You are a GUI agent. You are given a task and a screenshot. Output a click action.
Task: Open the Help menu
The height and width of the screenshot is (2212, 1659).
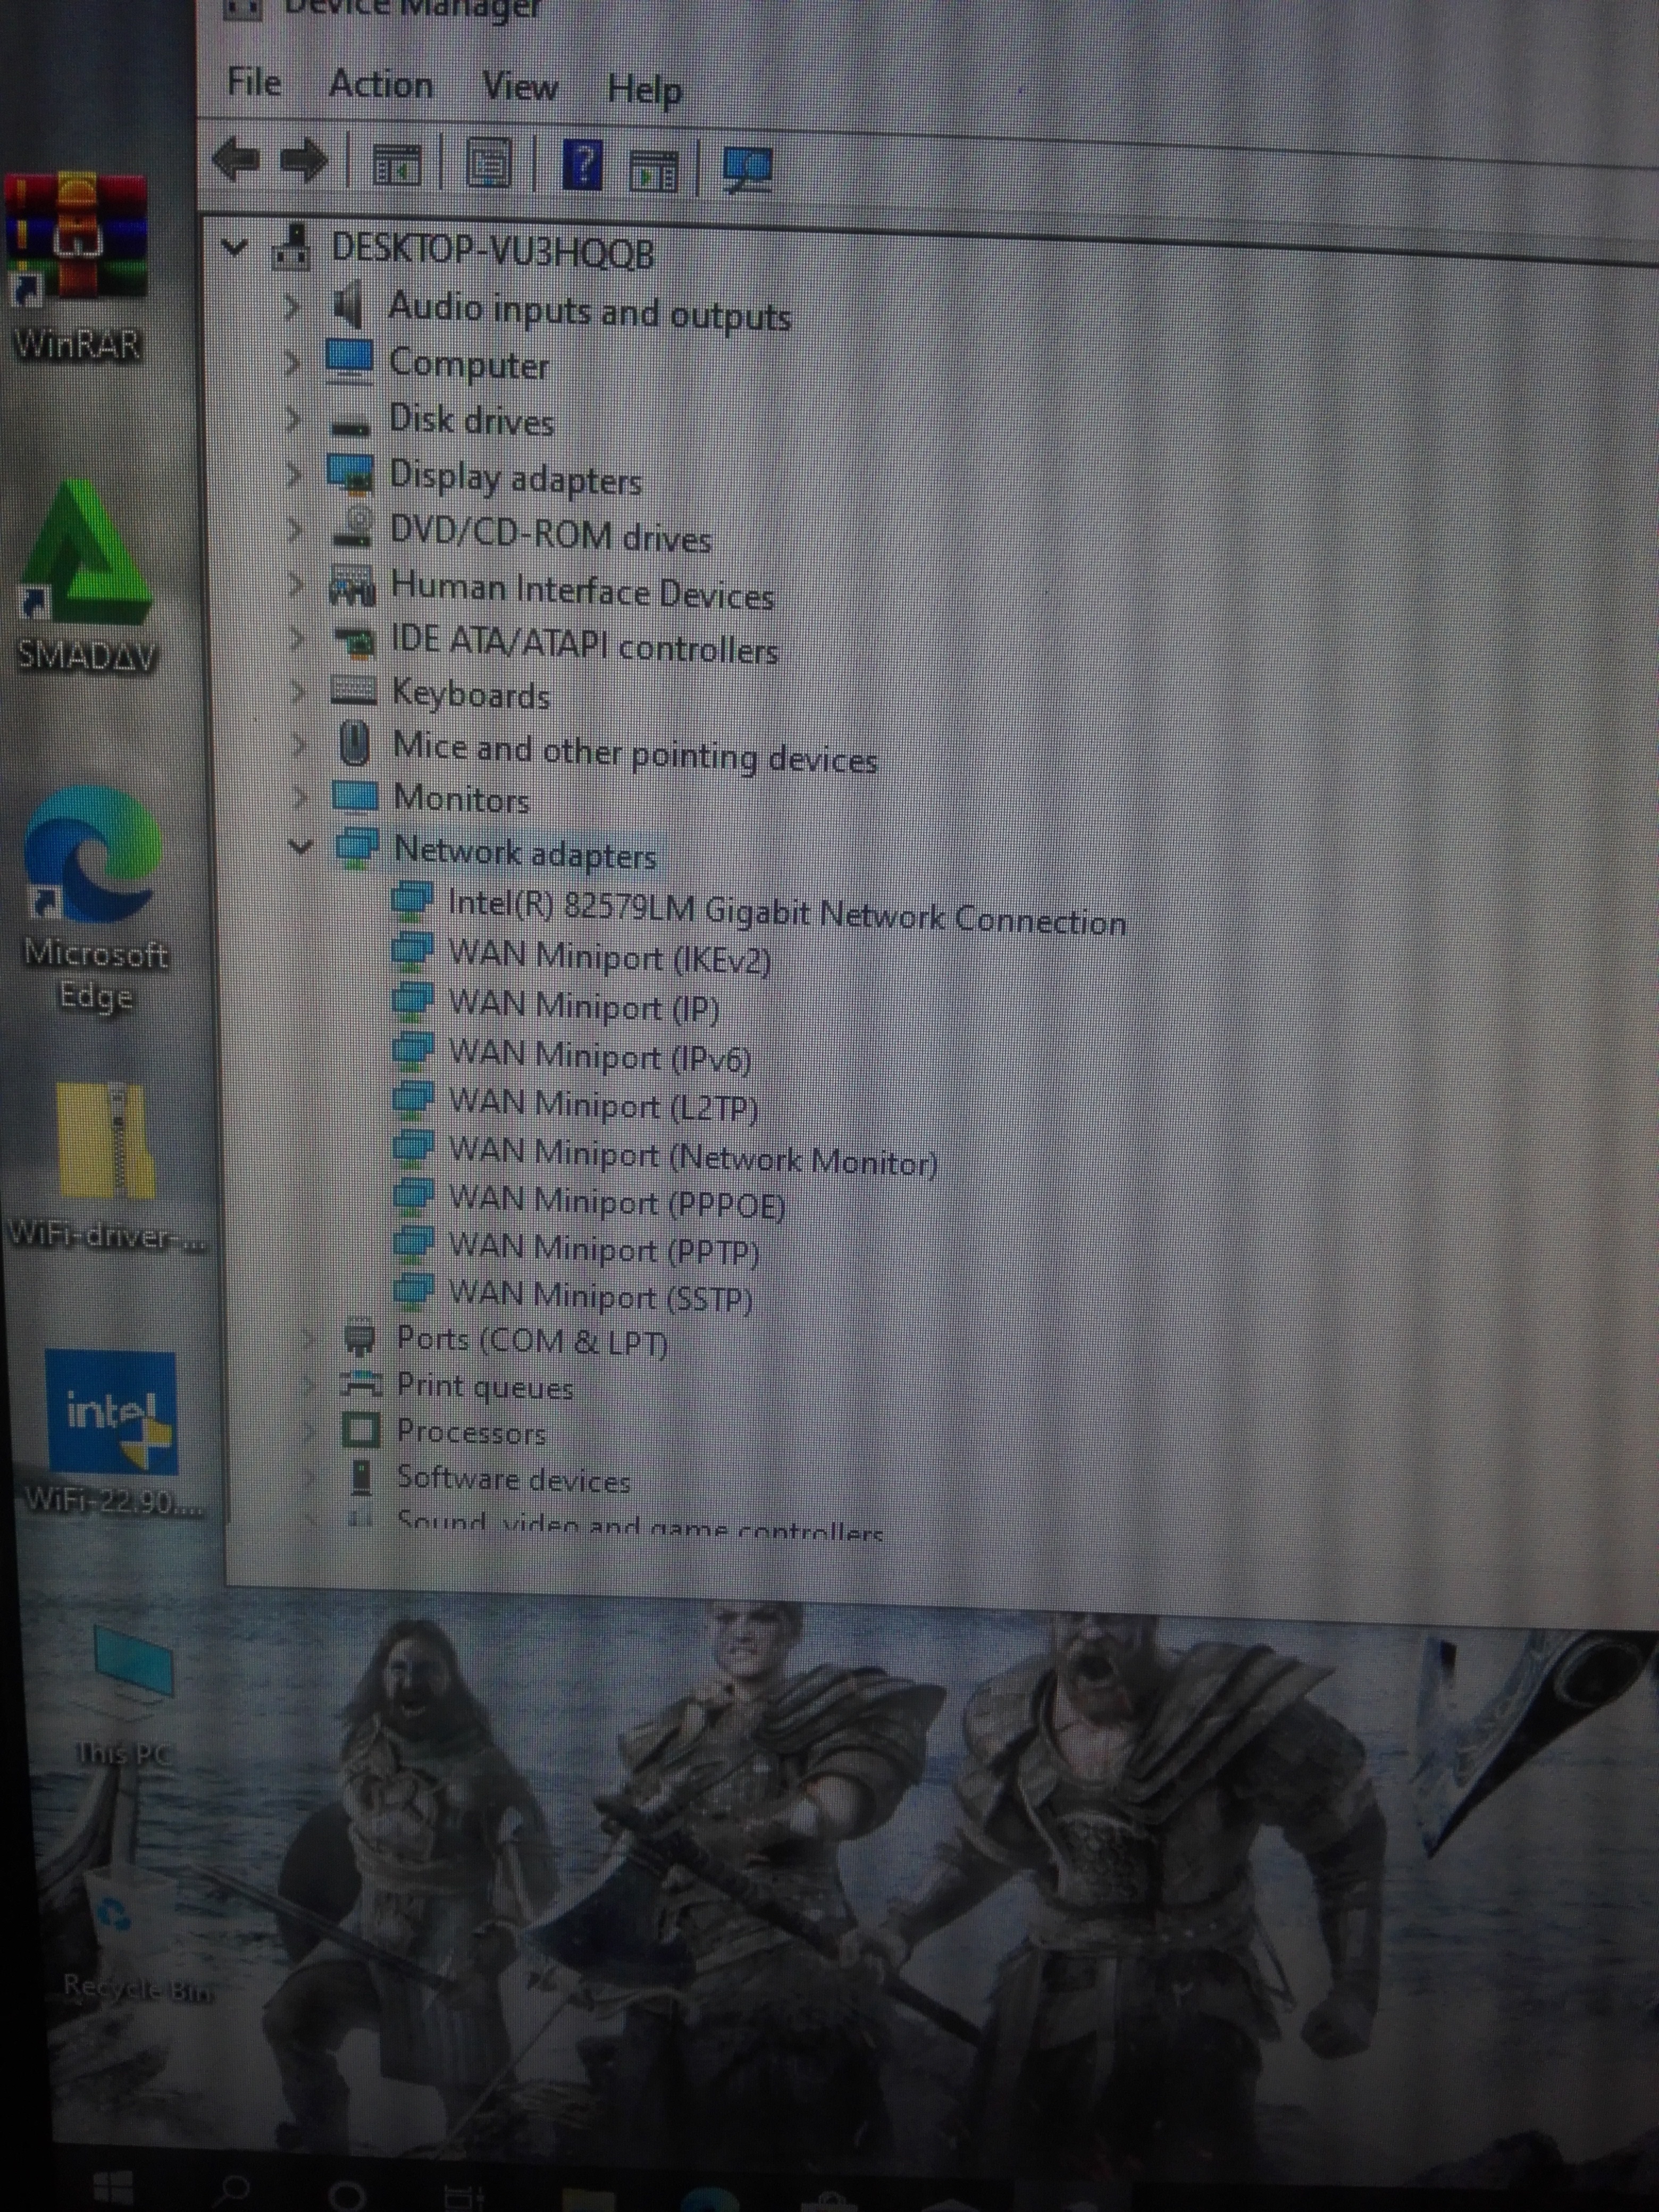click(x=645, y=91)
